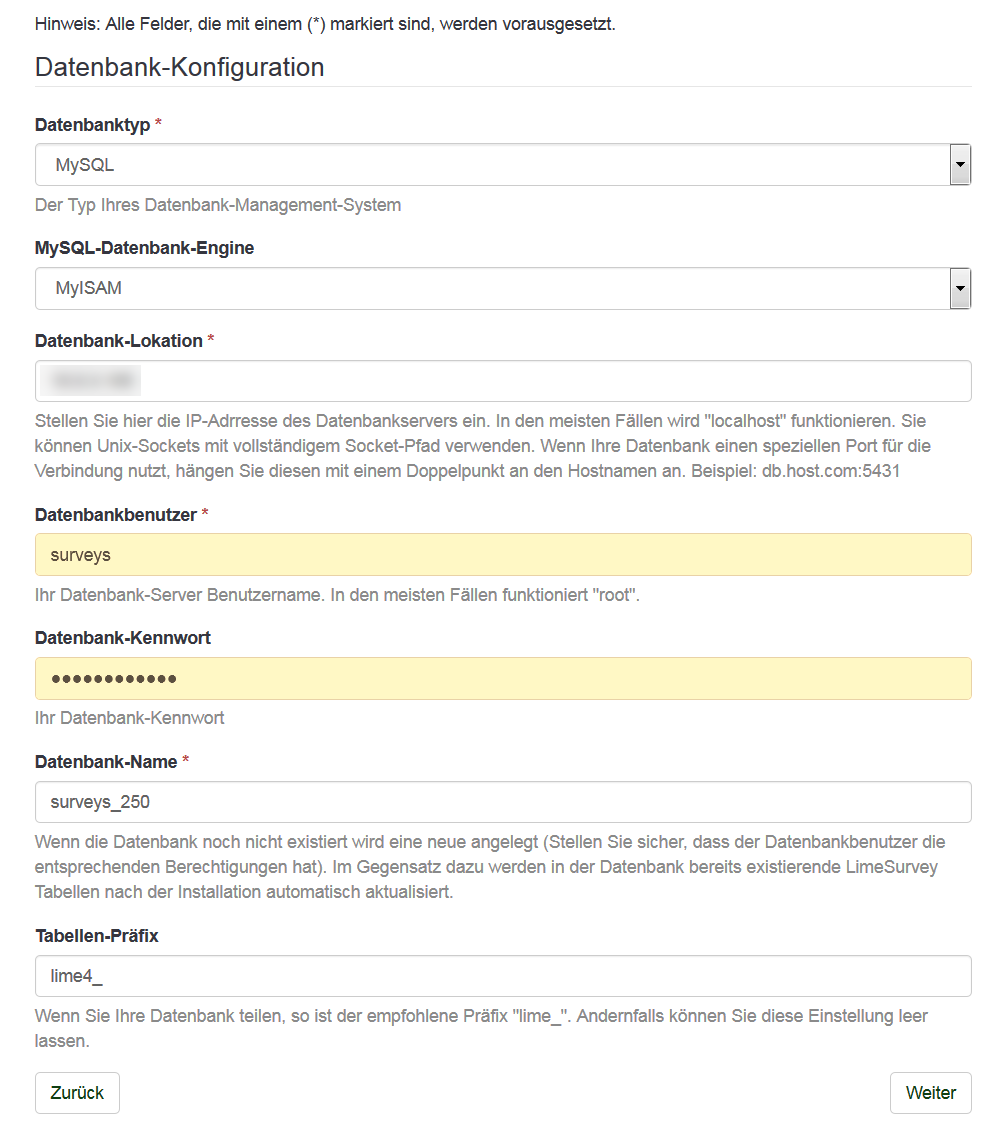Click the Datenbank-Lokation label
993x1134 pixels.
pyautogui.click(x=118, y=341)
